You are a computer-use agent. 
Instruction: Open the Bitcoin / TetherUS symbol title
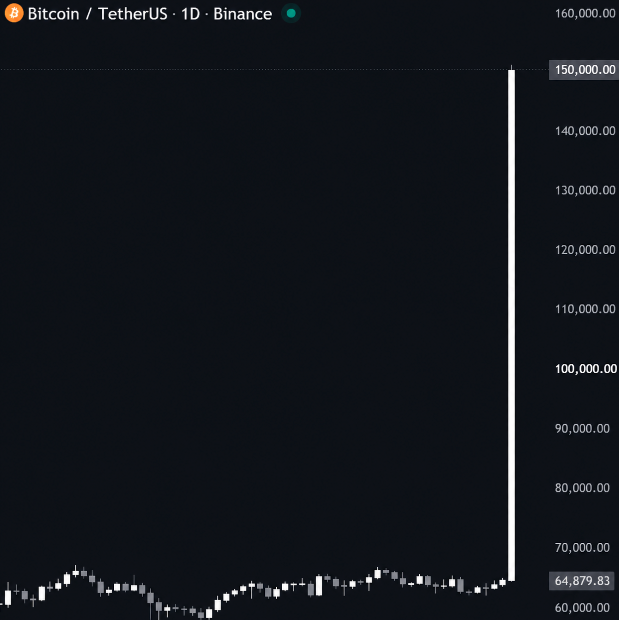tap(98, 14)
